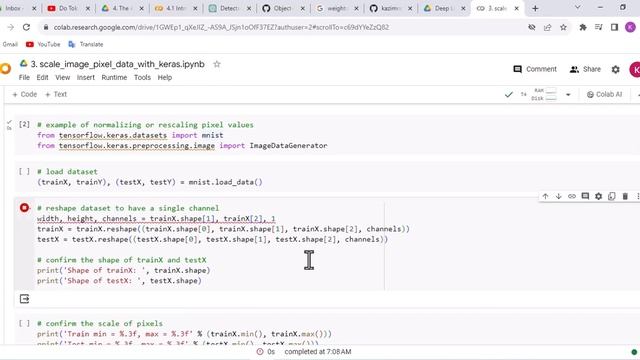640x360 pixels.
Task: Open the YouTube bookmark
Action: [43, 44]
